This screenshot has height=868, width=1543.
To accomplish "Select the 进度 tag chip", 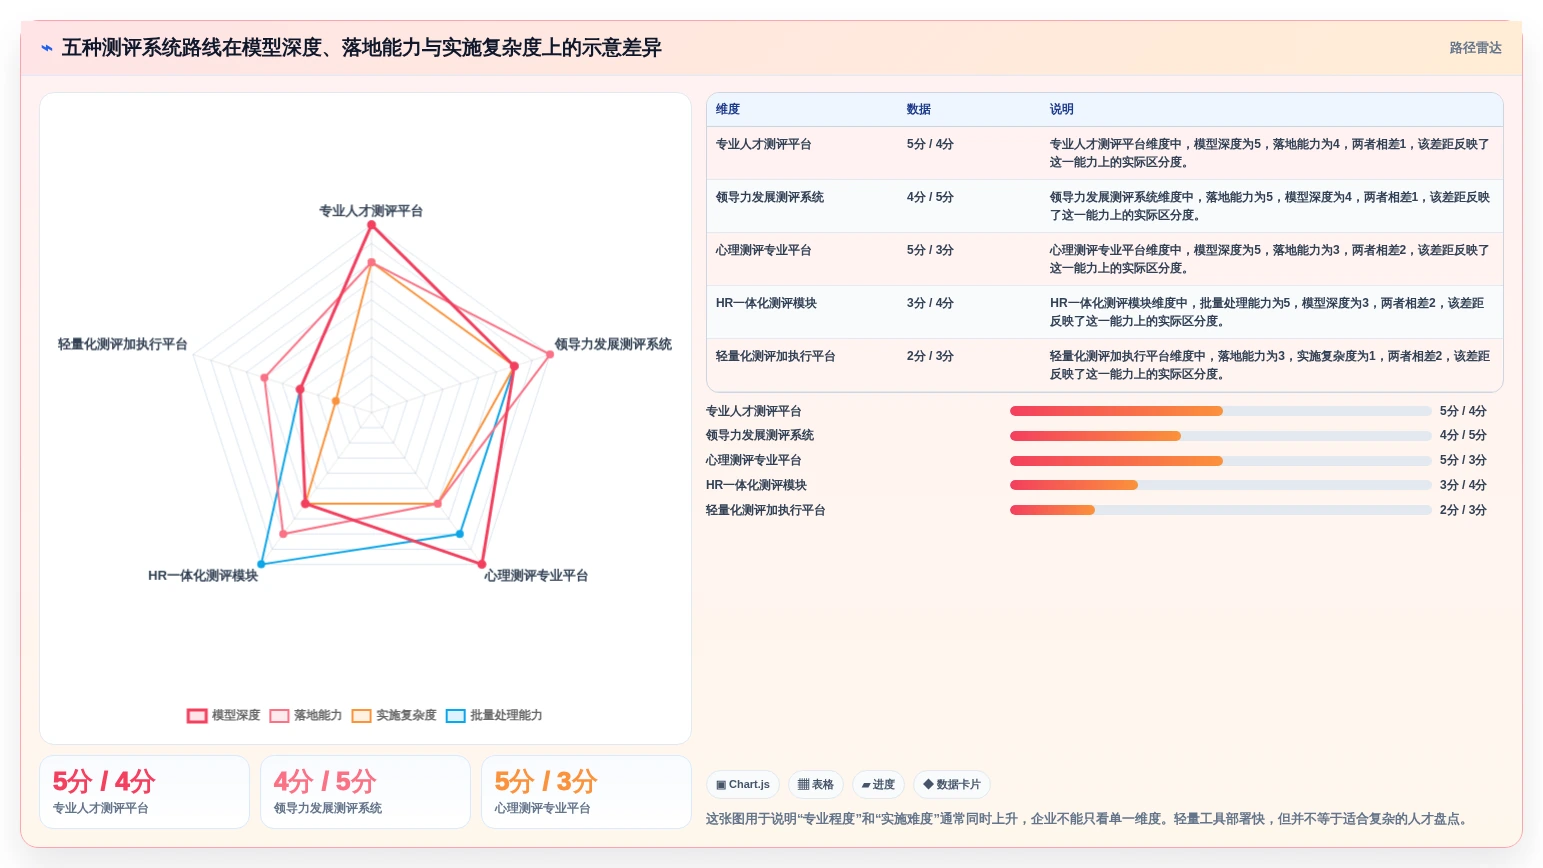I will pyautogui.click(x=878, y=785).
